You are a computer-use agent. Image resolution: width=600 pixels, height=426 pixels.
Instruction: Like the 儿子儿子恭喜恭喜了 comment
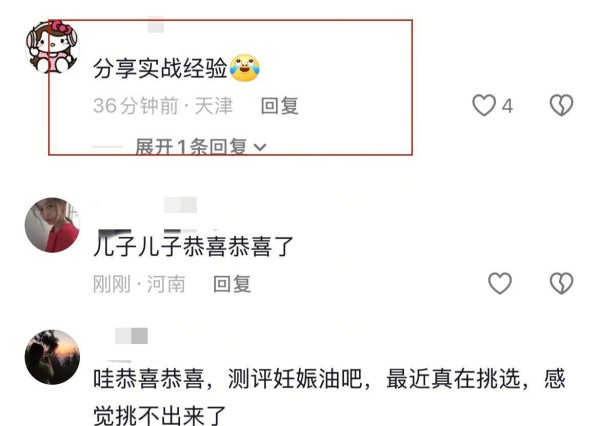[x=500, y=283]
